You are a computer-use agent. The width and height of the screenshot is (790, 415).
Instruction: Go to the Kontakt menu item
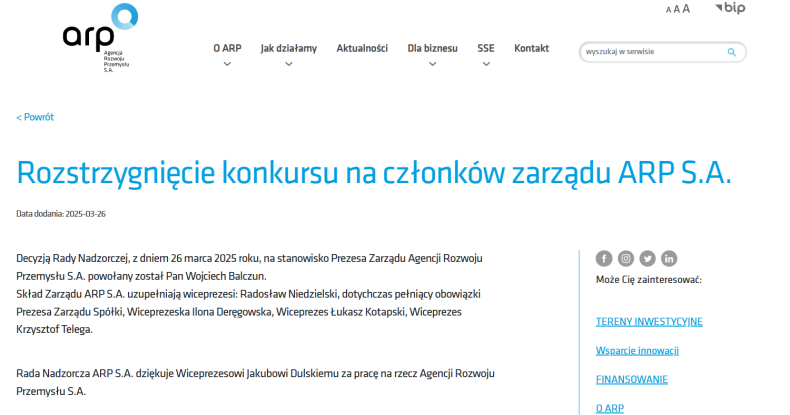point(531,48)
